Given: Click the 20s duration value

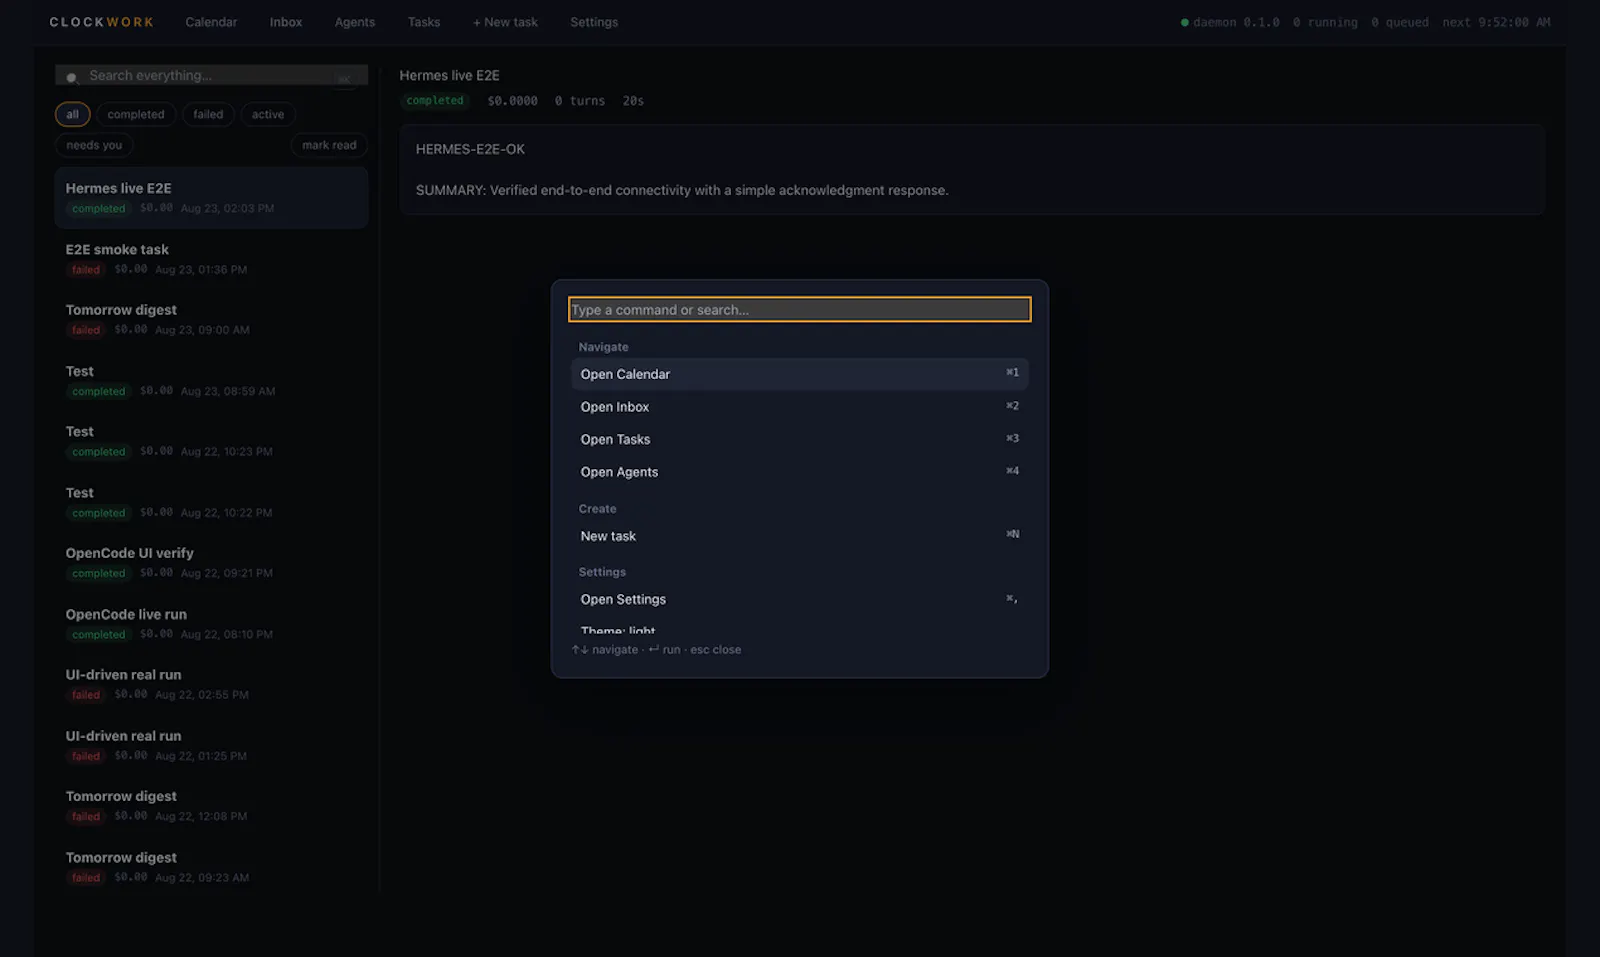Looking at the screenshot, I should (x=633, y=101).
